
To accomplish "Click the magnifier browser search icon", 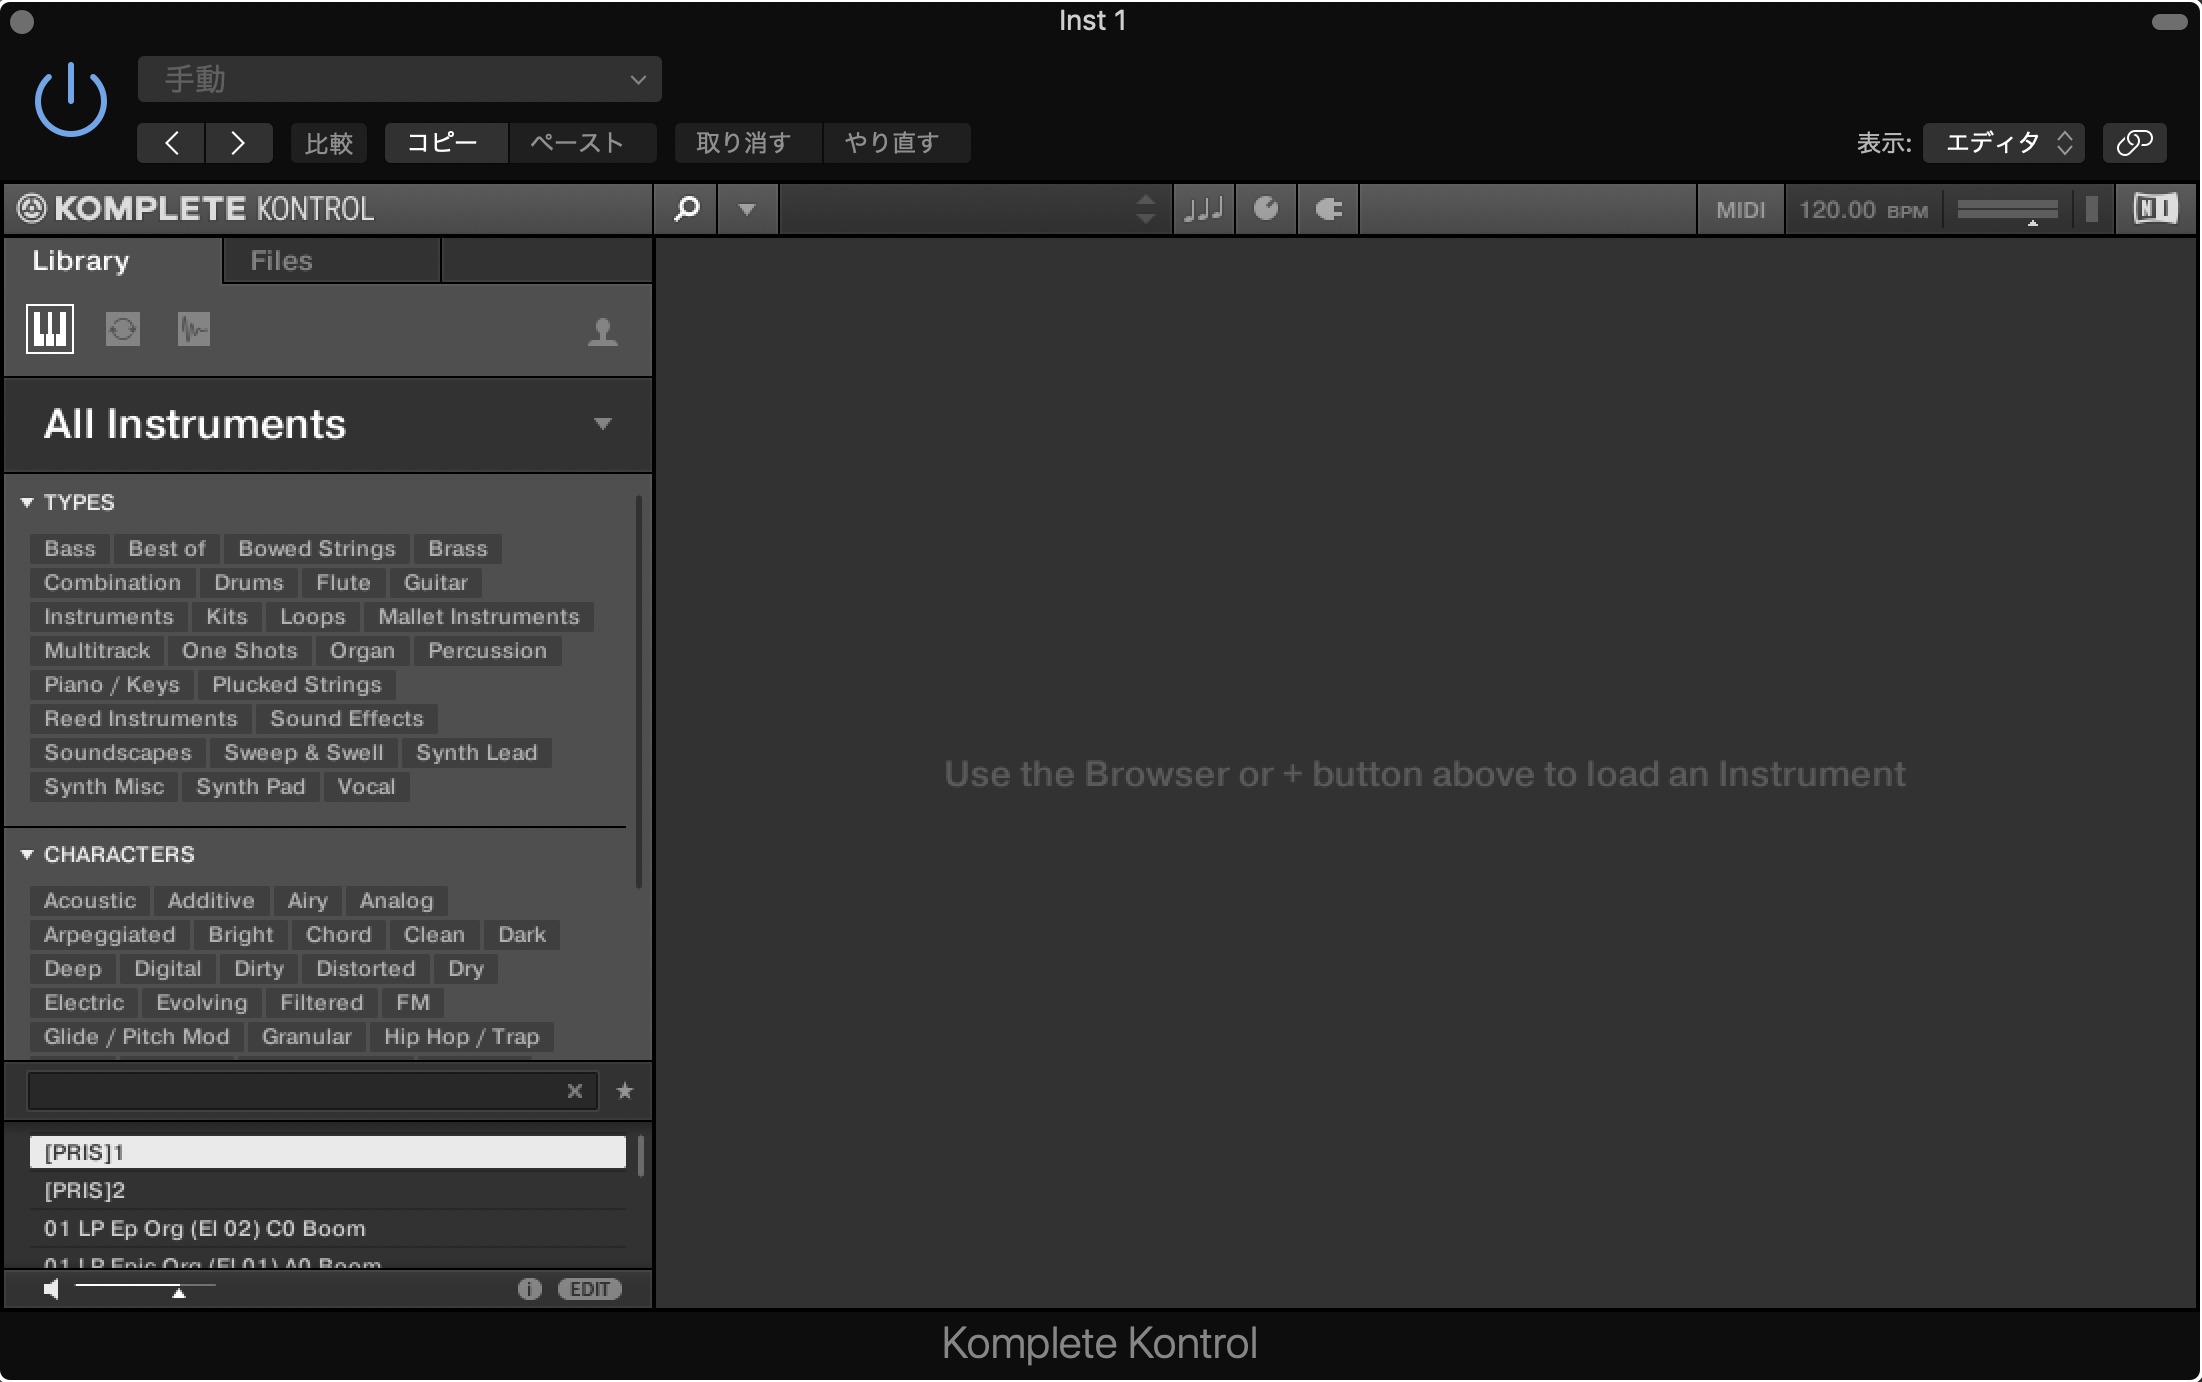I will point(686,209).
